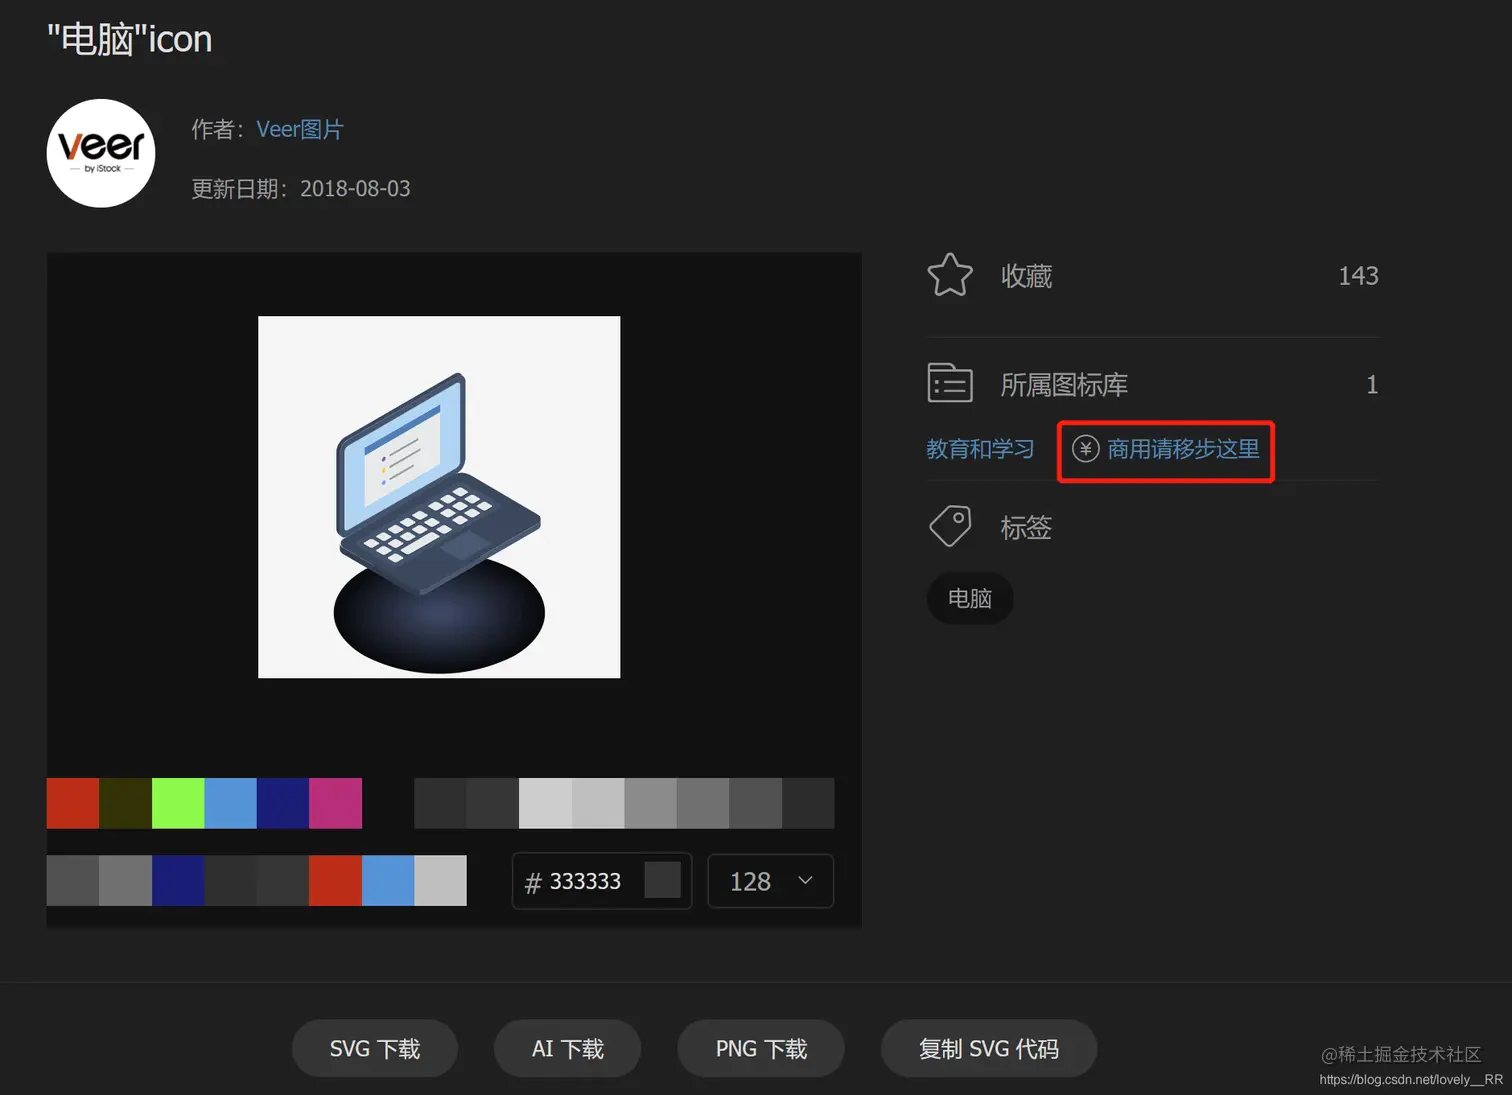Click the AI 下载 button
Image resolution: width=1512 pixels, height=1095 pixels.
point(567,1048)
